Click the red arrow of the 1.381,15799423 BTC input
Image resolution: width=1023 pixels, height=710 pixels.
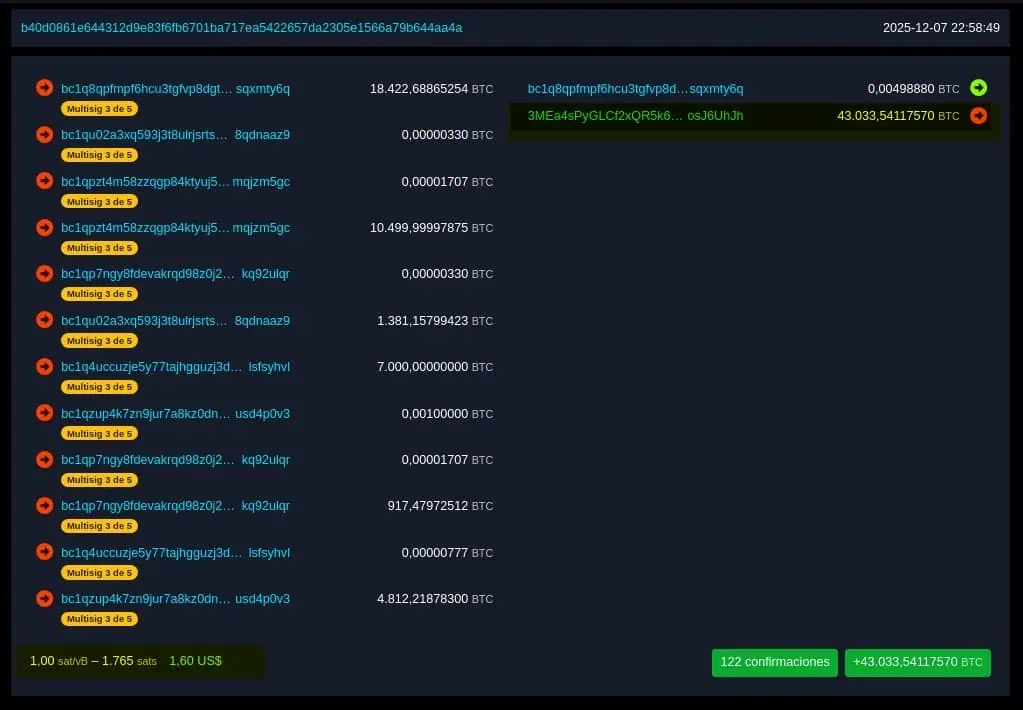pos(44,320)
